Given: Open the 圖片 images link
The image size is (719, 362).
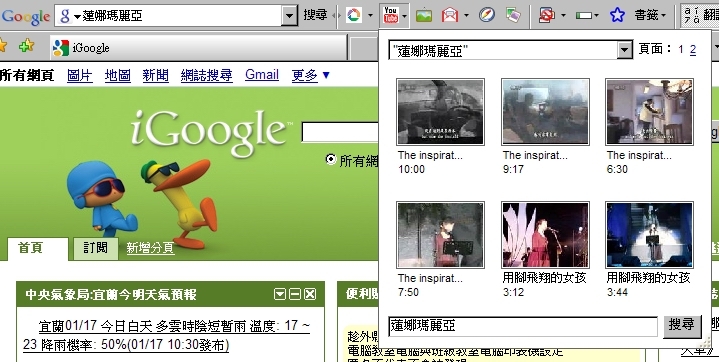Looking at the screenshot, I should pyautogui.click(x=80, y=75).
